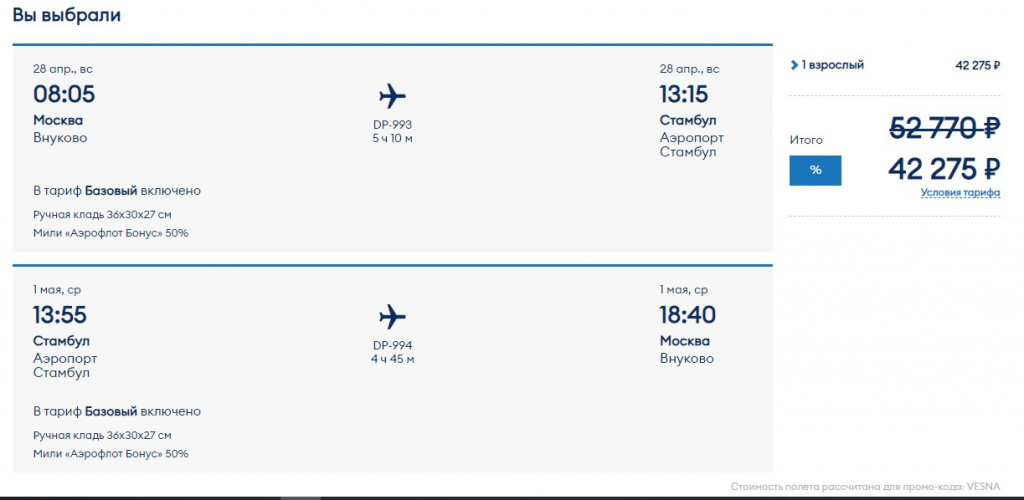The height and width of the screenshot is (500, 1024).
Task: Select the 13:55 departure time from Стамбул
Action: point(60,315)
